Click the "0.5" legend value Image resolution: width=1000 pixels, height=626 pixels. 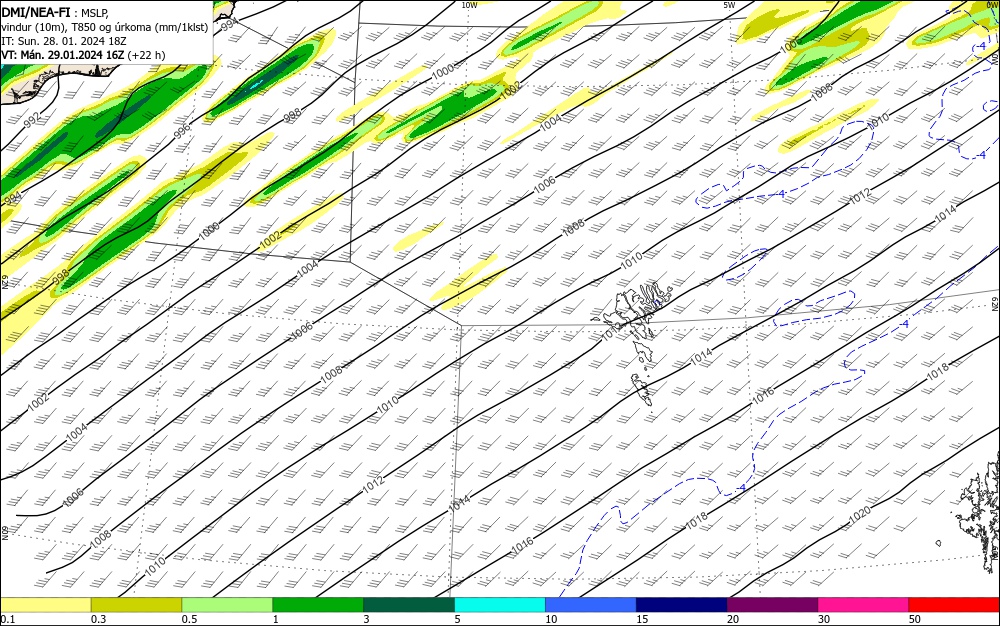point(189,619)
